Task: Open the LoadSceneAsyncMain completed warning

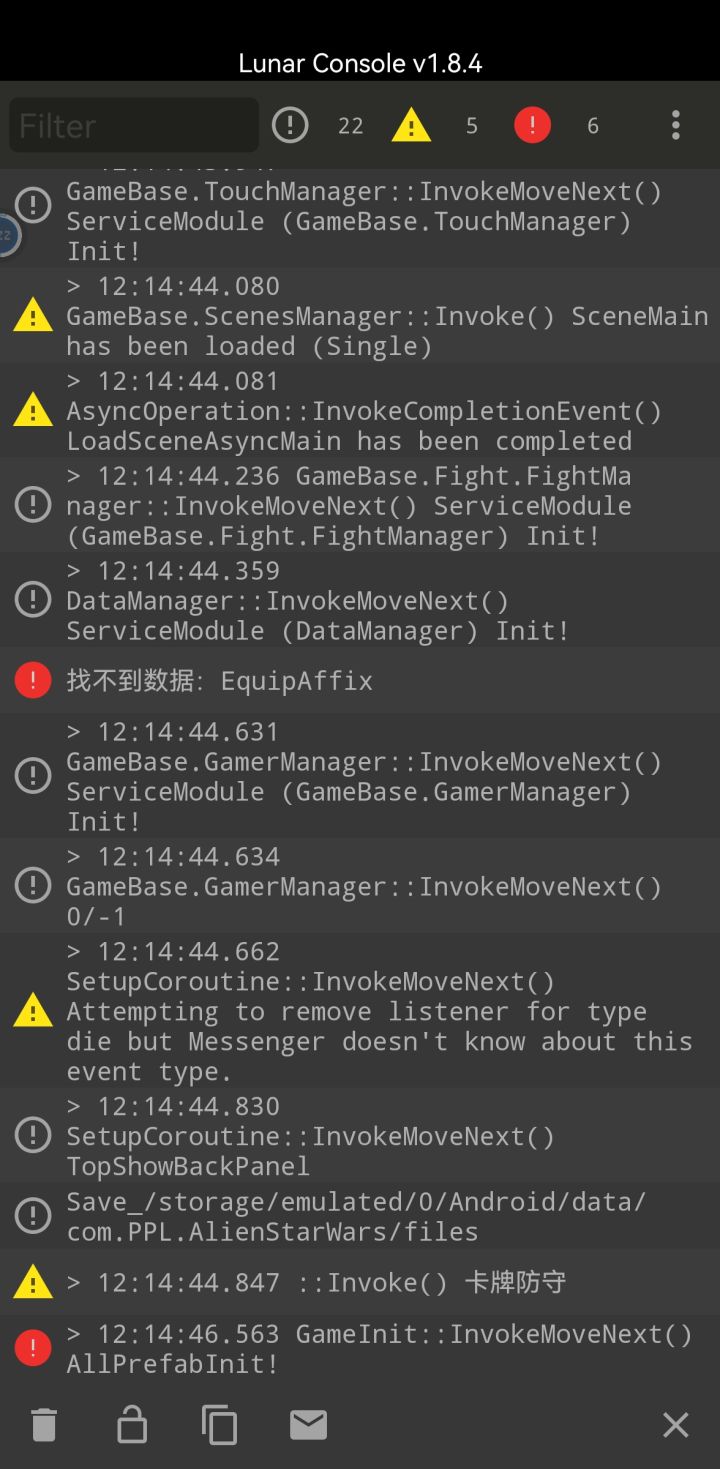Action: (360, 411)
